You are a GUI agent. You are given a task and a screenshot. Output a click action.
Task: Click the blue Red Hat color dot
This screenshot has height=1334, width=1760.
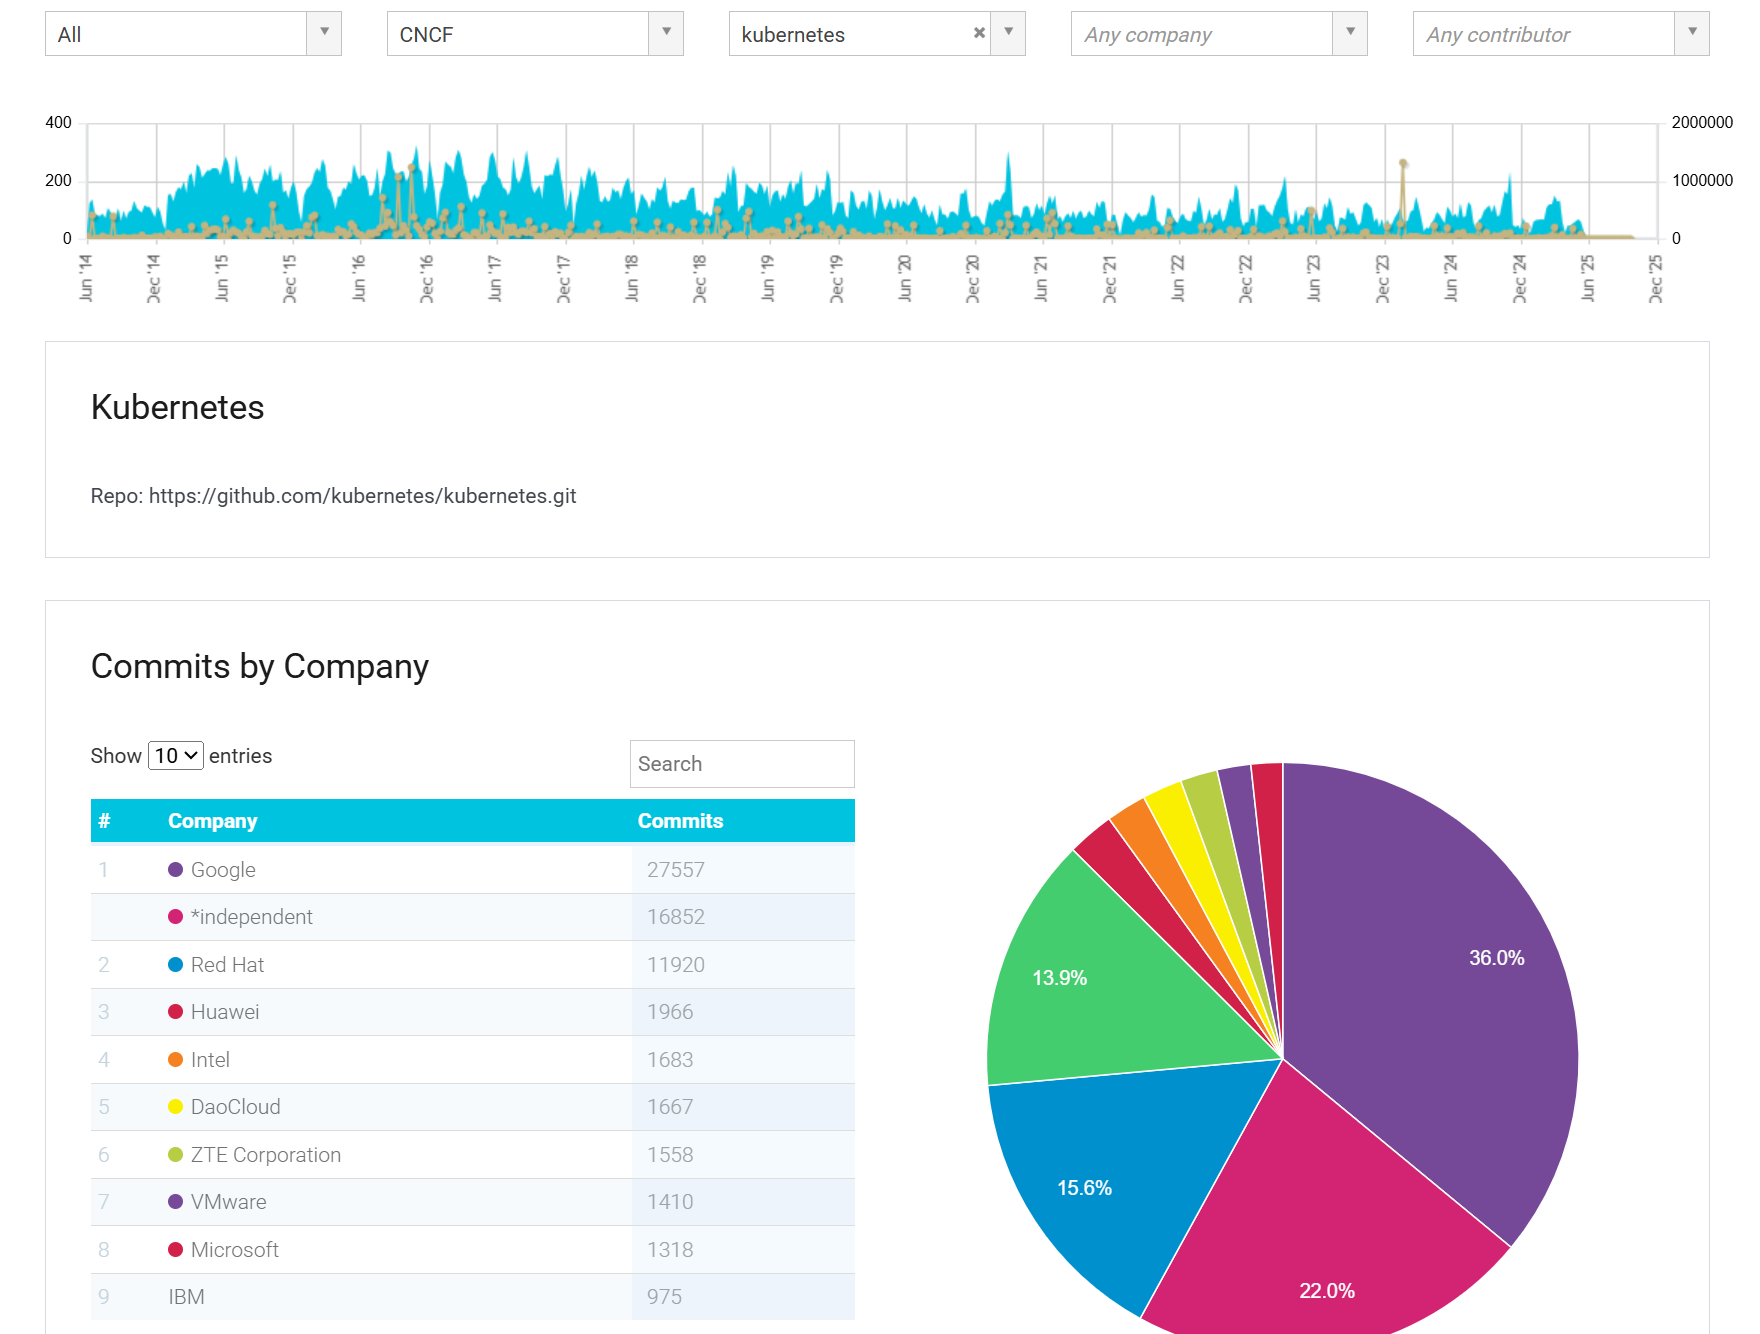[176, 965]
